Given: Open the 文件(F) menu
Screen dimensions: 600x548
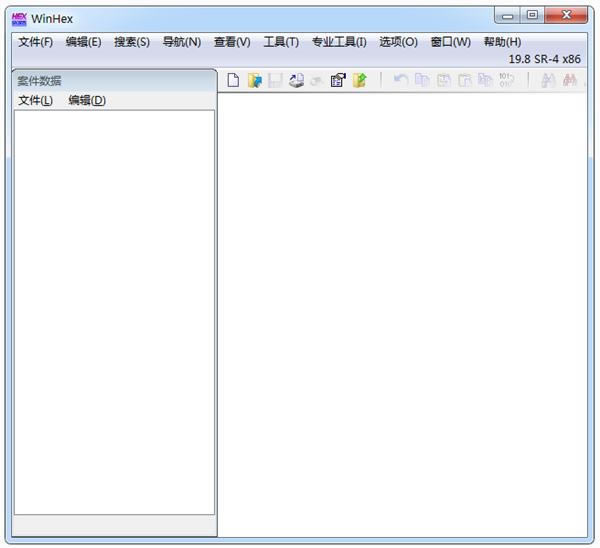Looking at the screenshot, I should (x=36, y=42).
